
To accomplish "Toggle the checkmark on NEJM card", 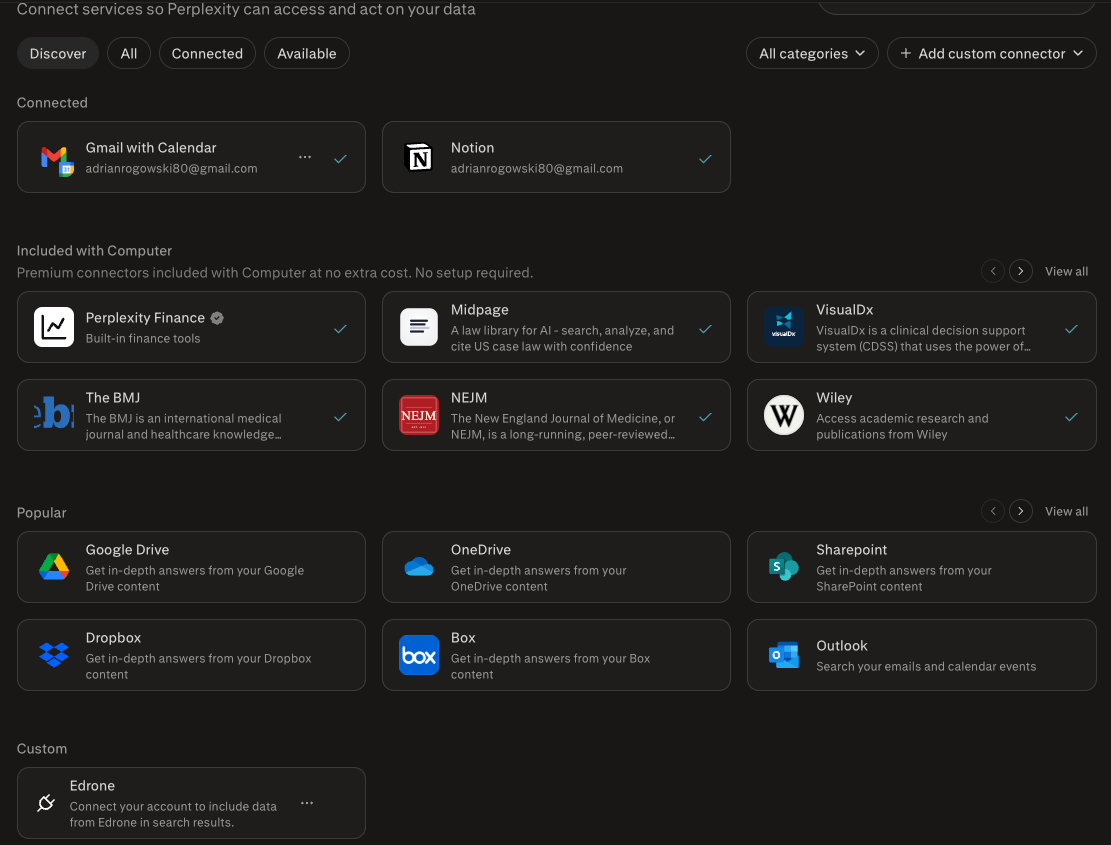I will (x=705, y=416).
